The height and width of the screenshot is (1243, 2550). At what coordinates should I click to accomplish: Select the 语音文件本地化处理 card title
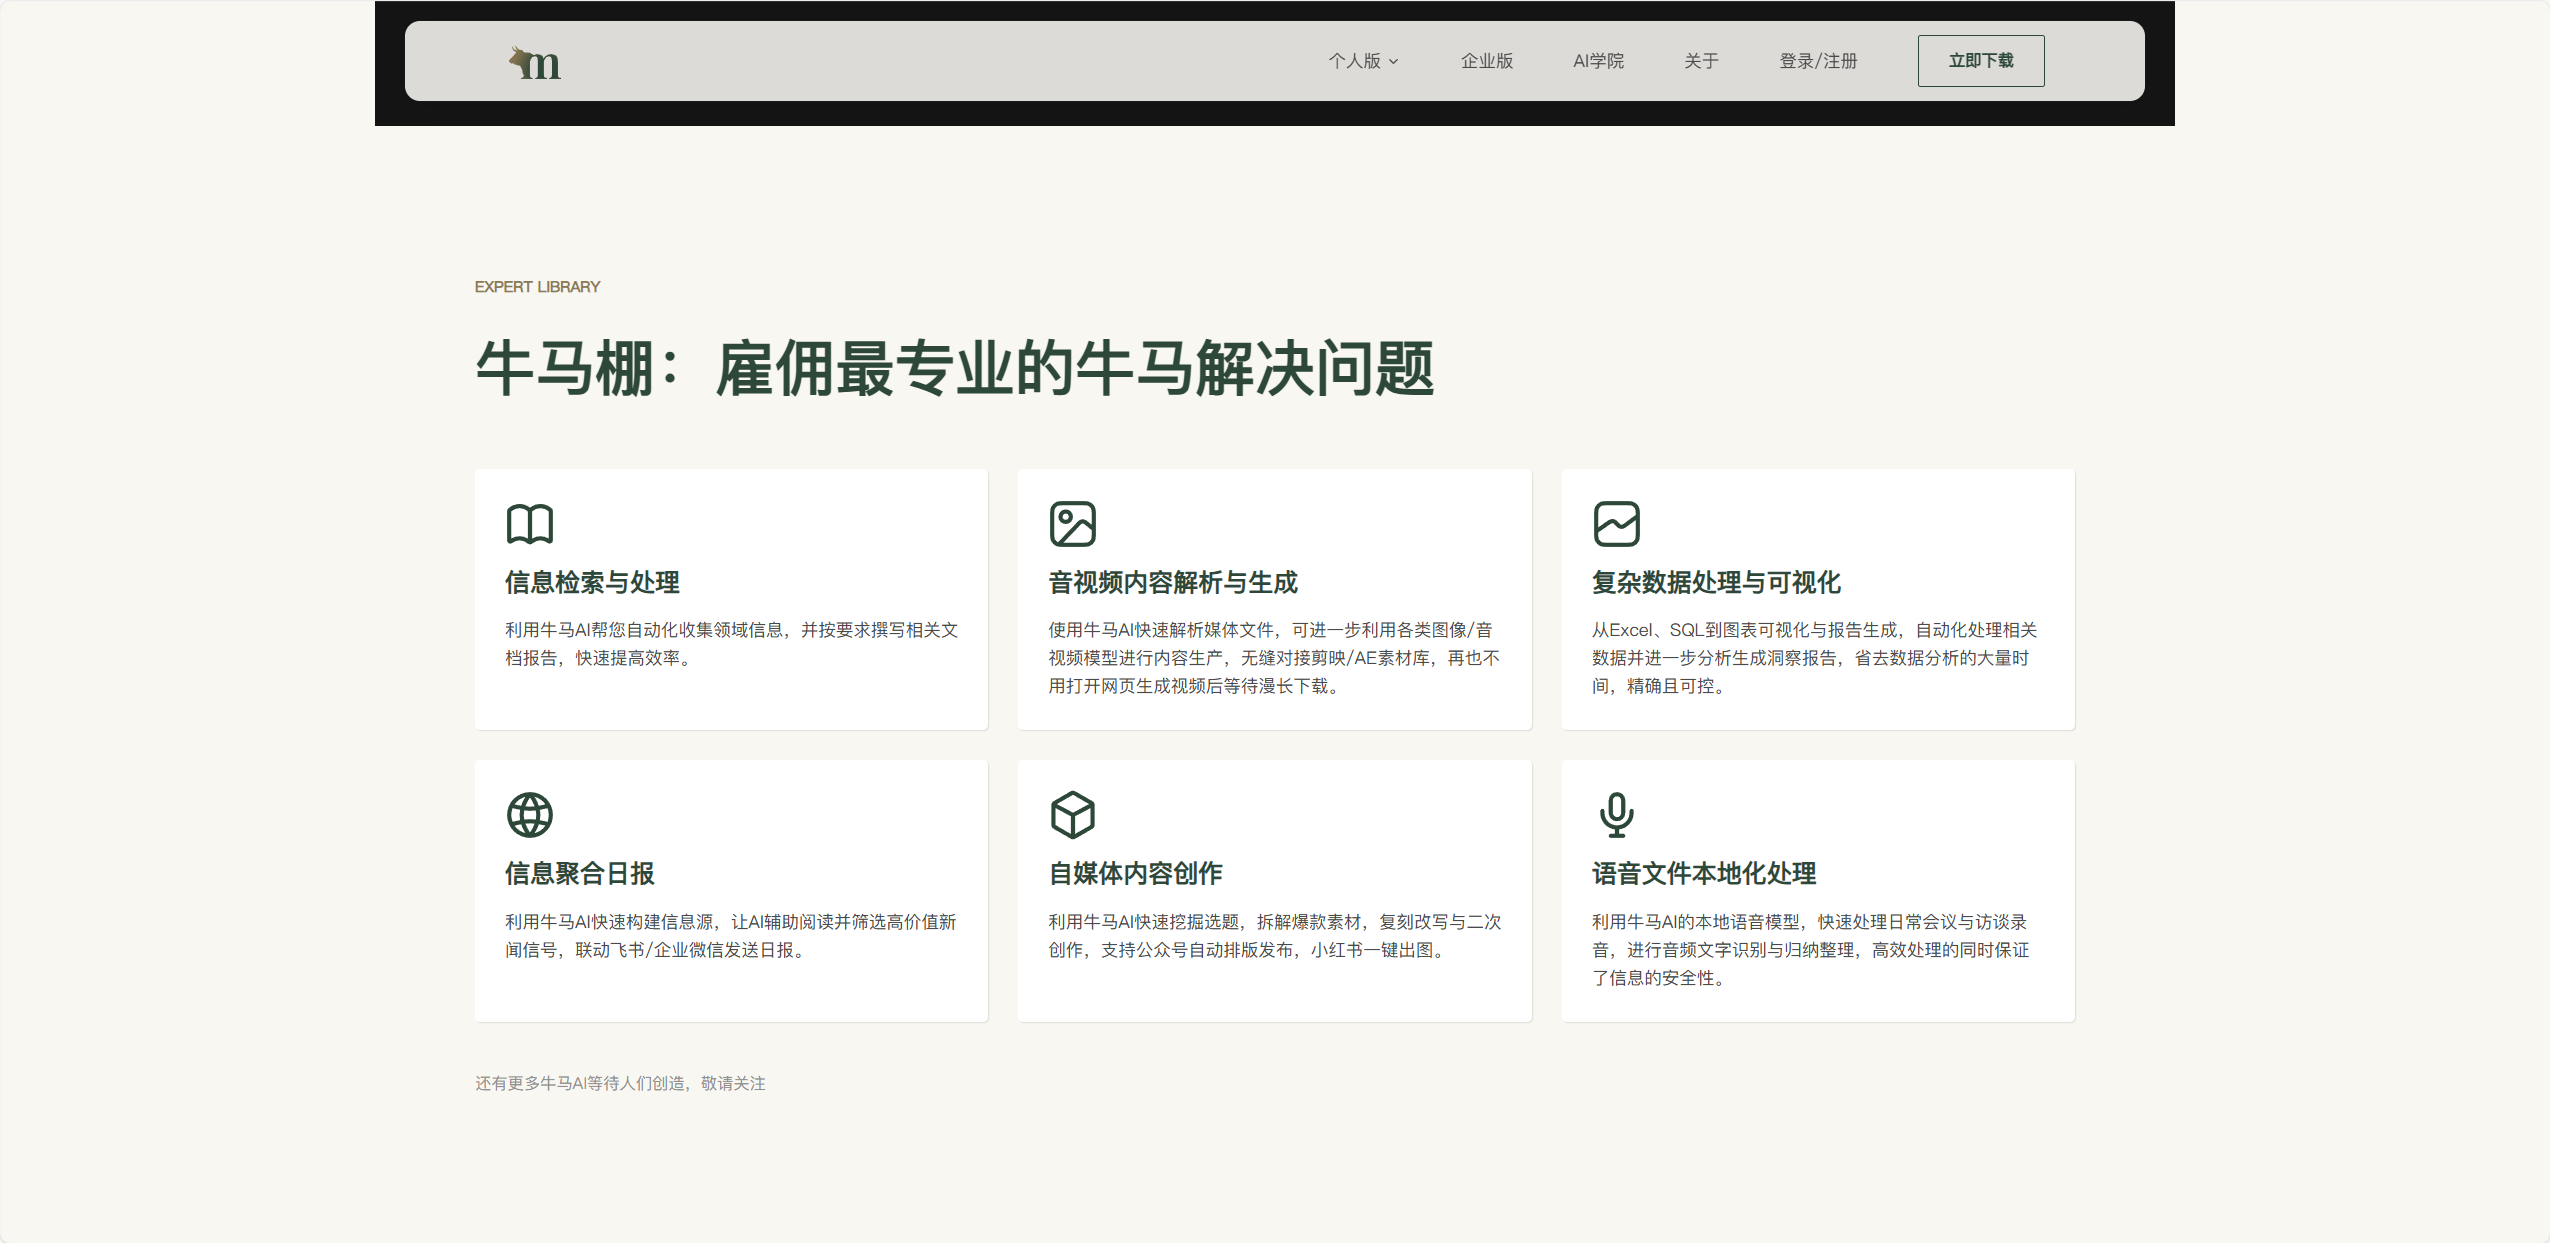(1704, 873)
